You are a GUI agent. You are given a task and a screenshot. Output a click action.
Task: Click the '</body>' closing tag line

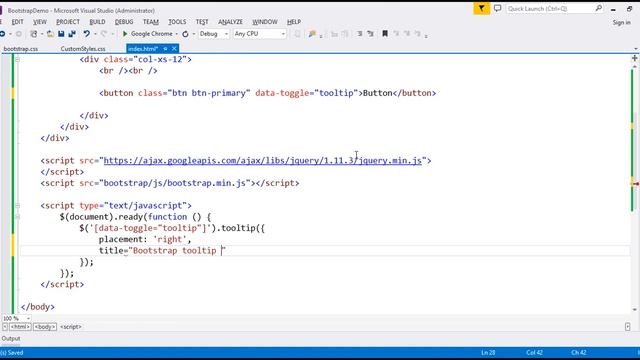[38, 307]
